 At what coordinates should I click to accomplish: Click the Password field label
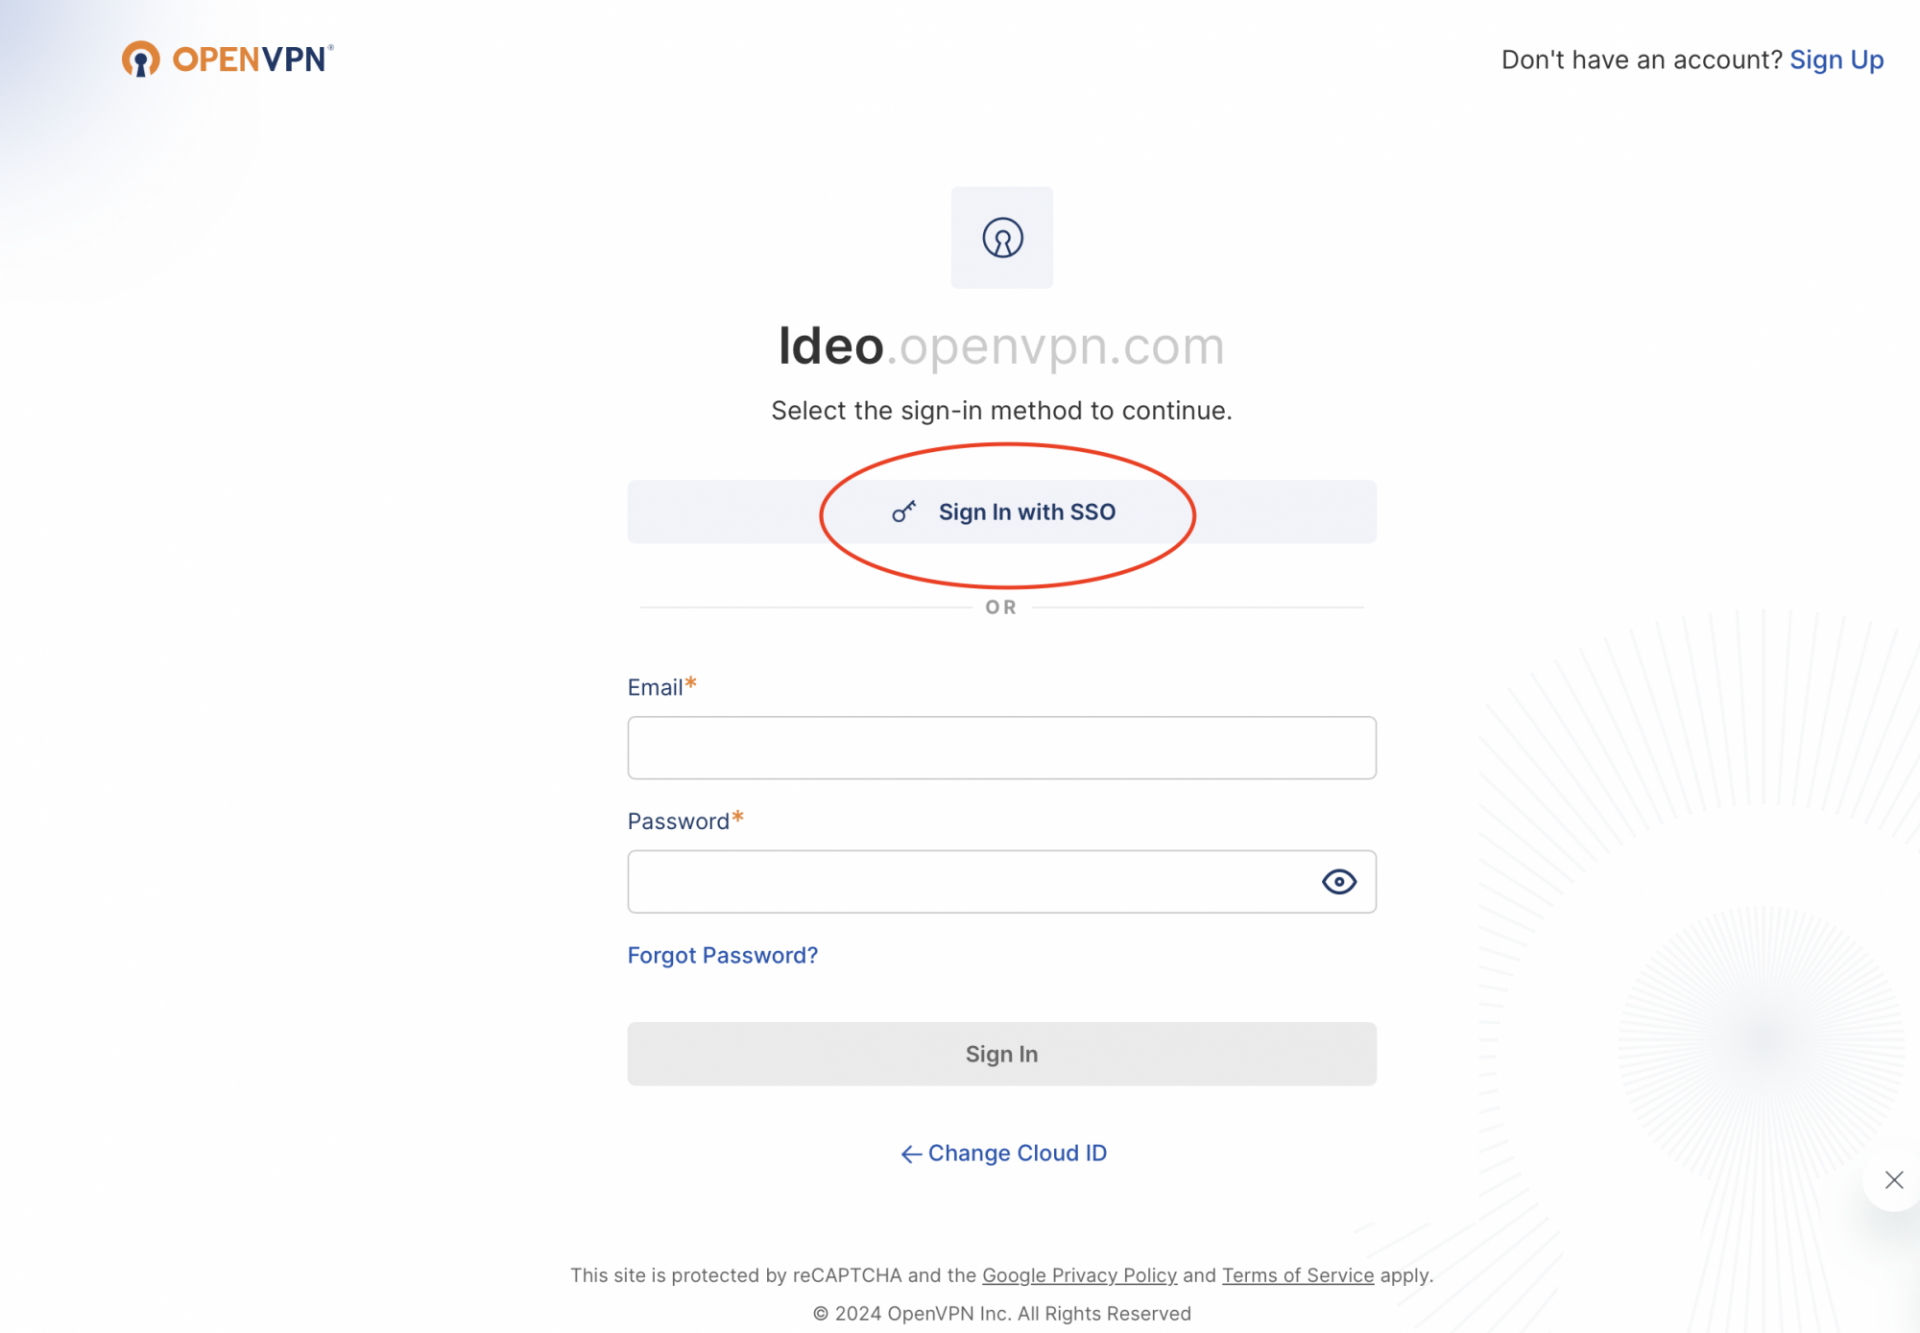click(x=678, y=822)
